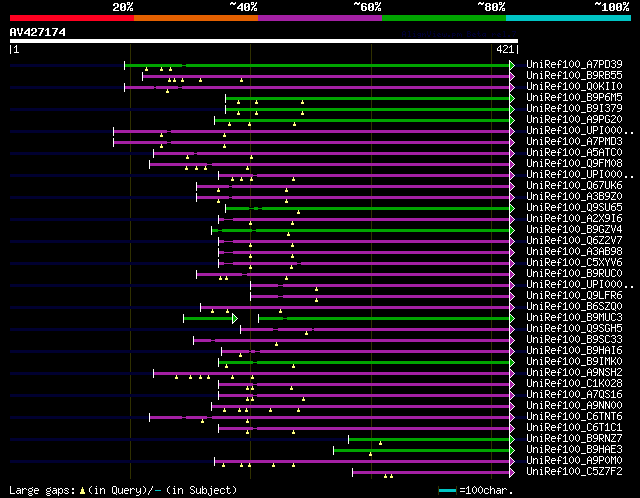The image size is (640, 498).
Task: Open UniRef100_A9NSH2 hit
Action: [x=574, y=373]
